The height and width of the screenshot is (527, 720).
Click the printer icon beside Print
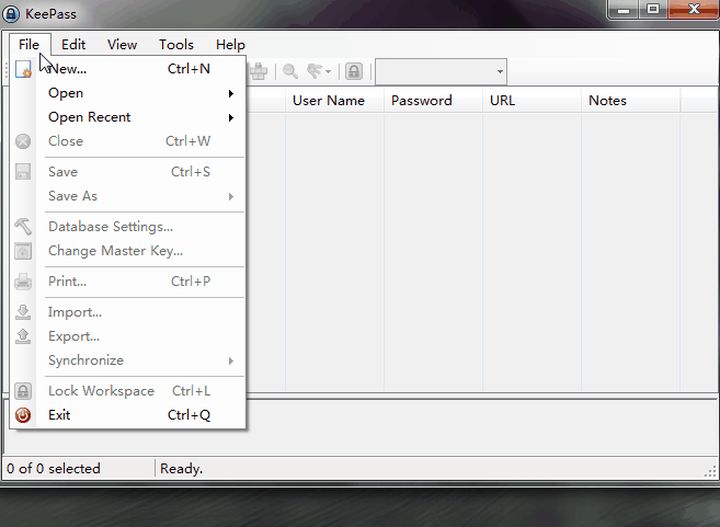[23, 282]
